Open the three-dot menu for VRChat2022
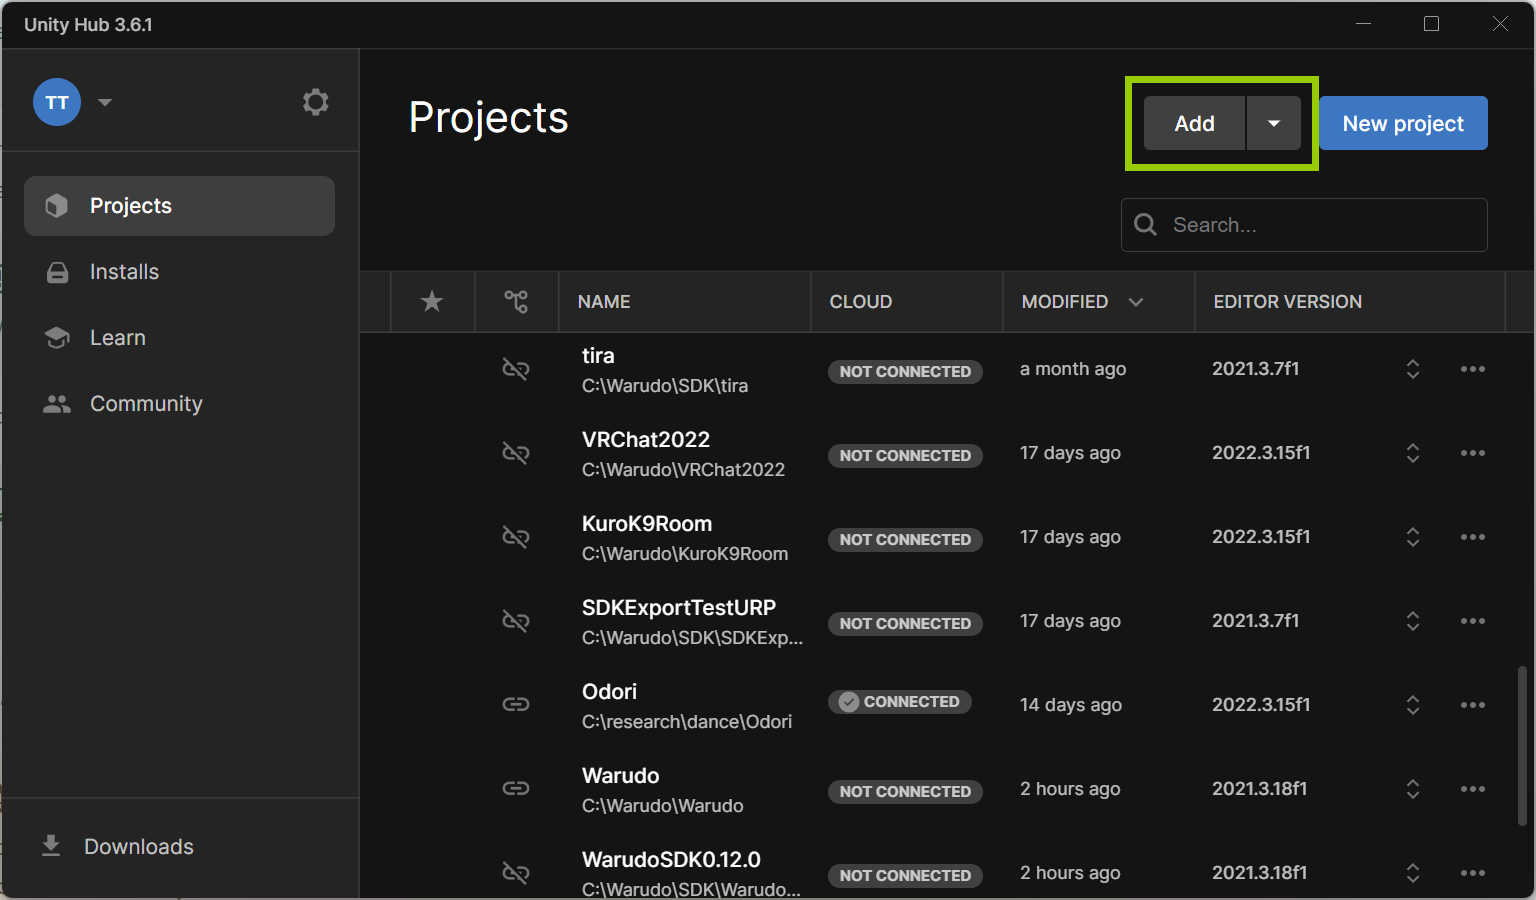 pos(1472,453)
